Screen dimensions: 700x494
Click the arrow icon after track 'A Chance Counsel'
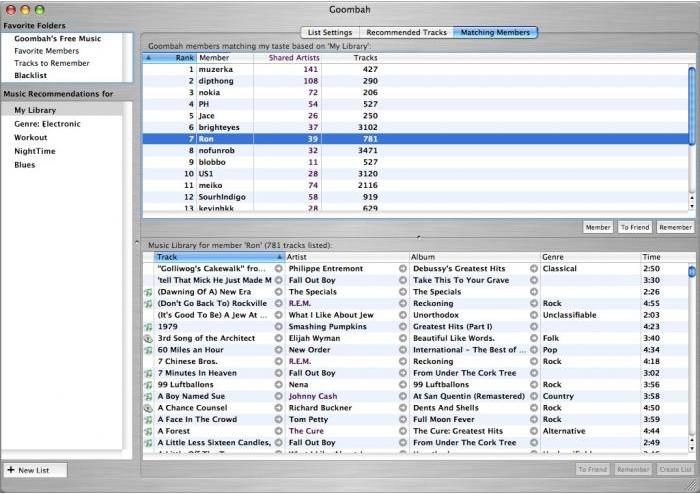point(279,408)
